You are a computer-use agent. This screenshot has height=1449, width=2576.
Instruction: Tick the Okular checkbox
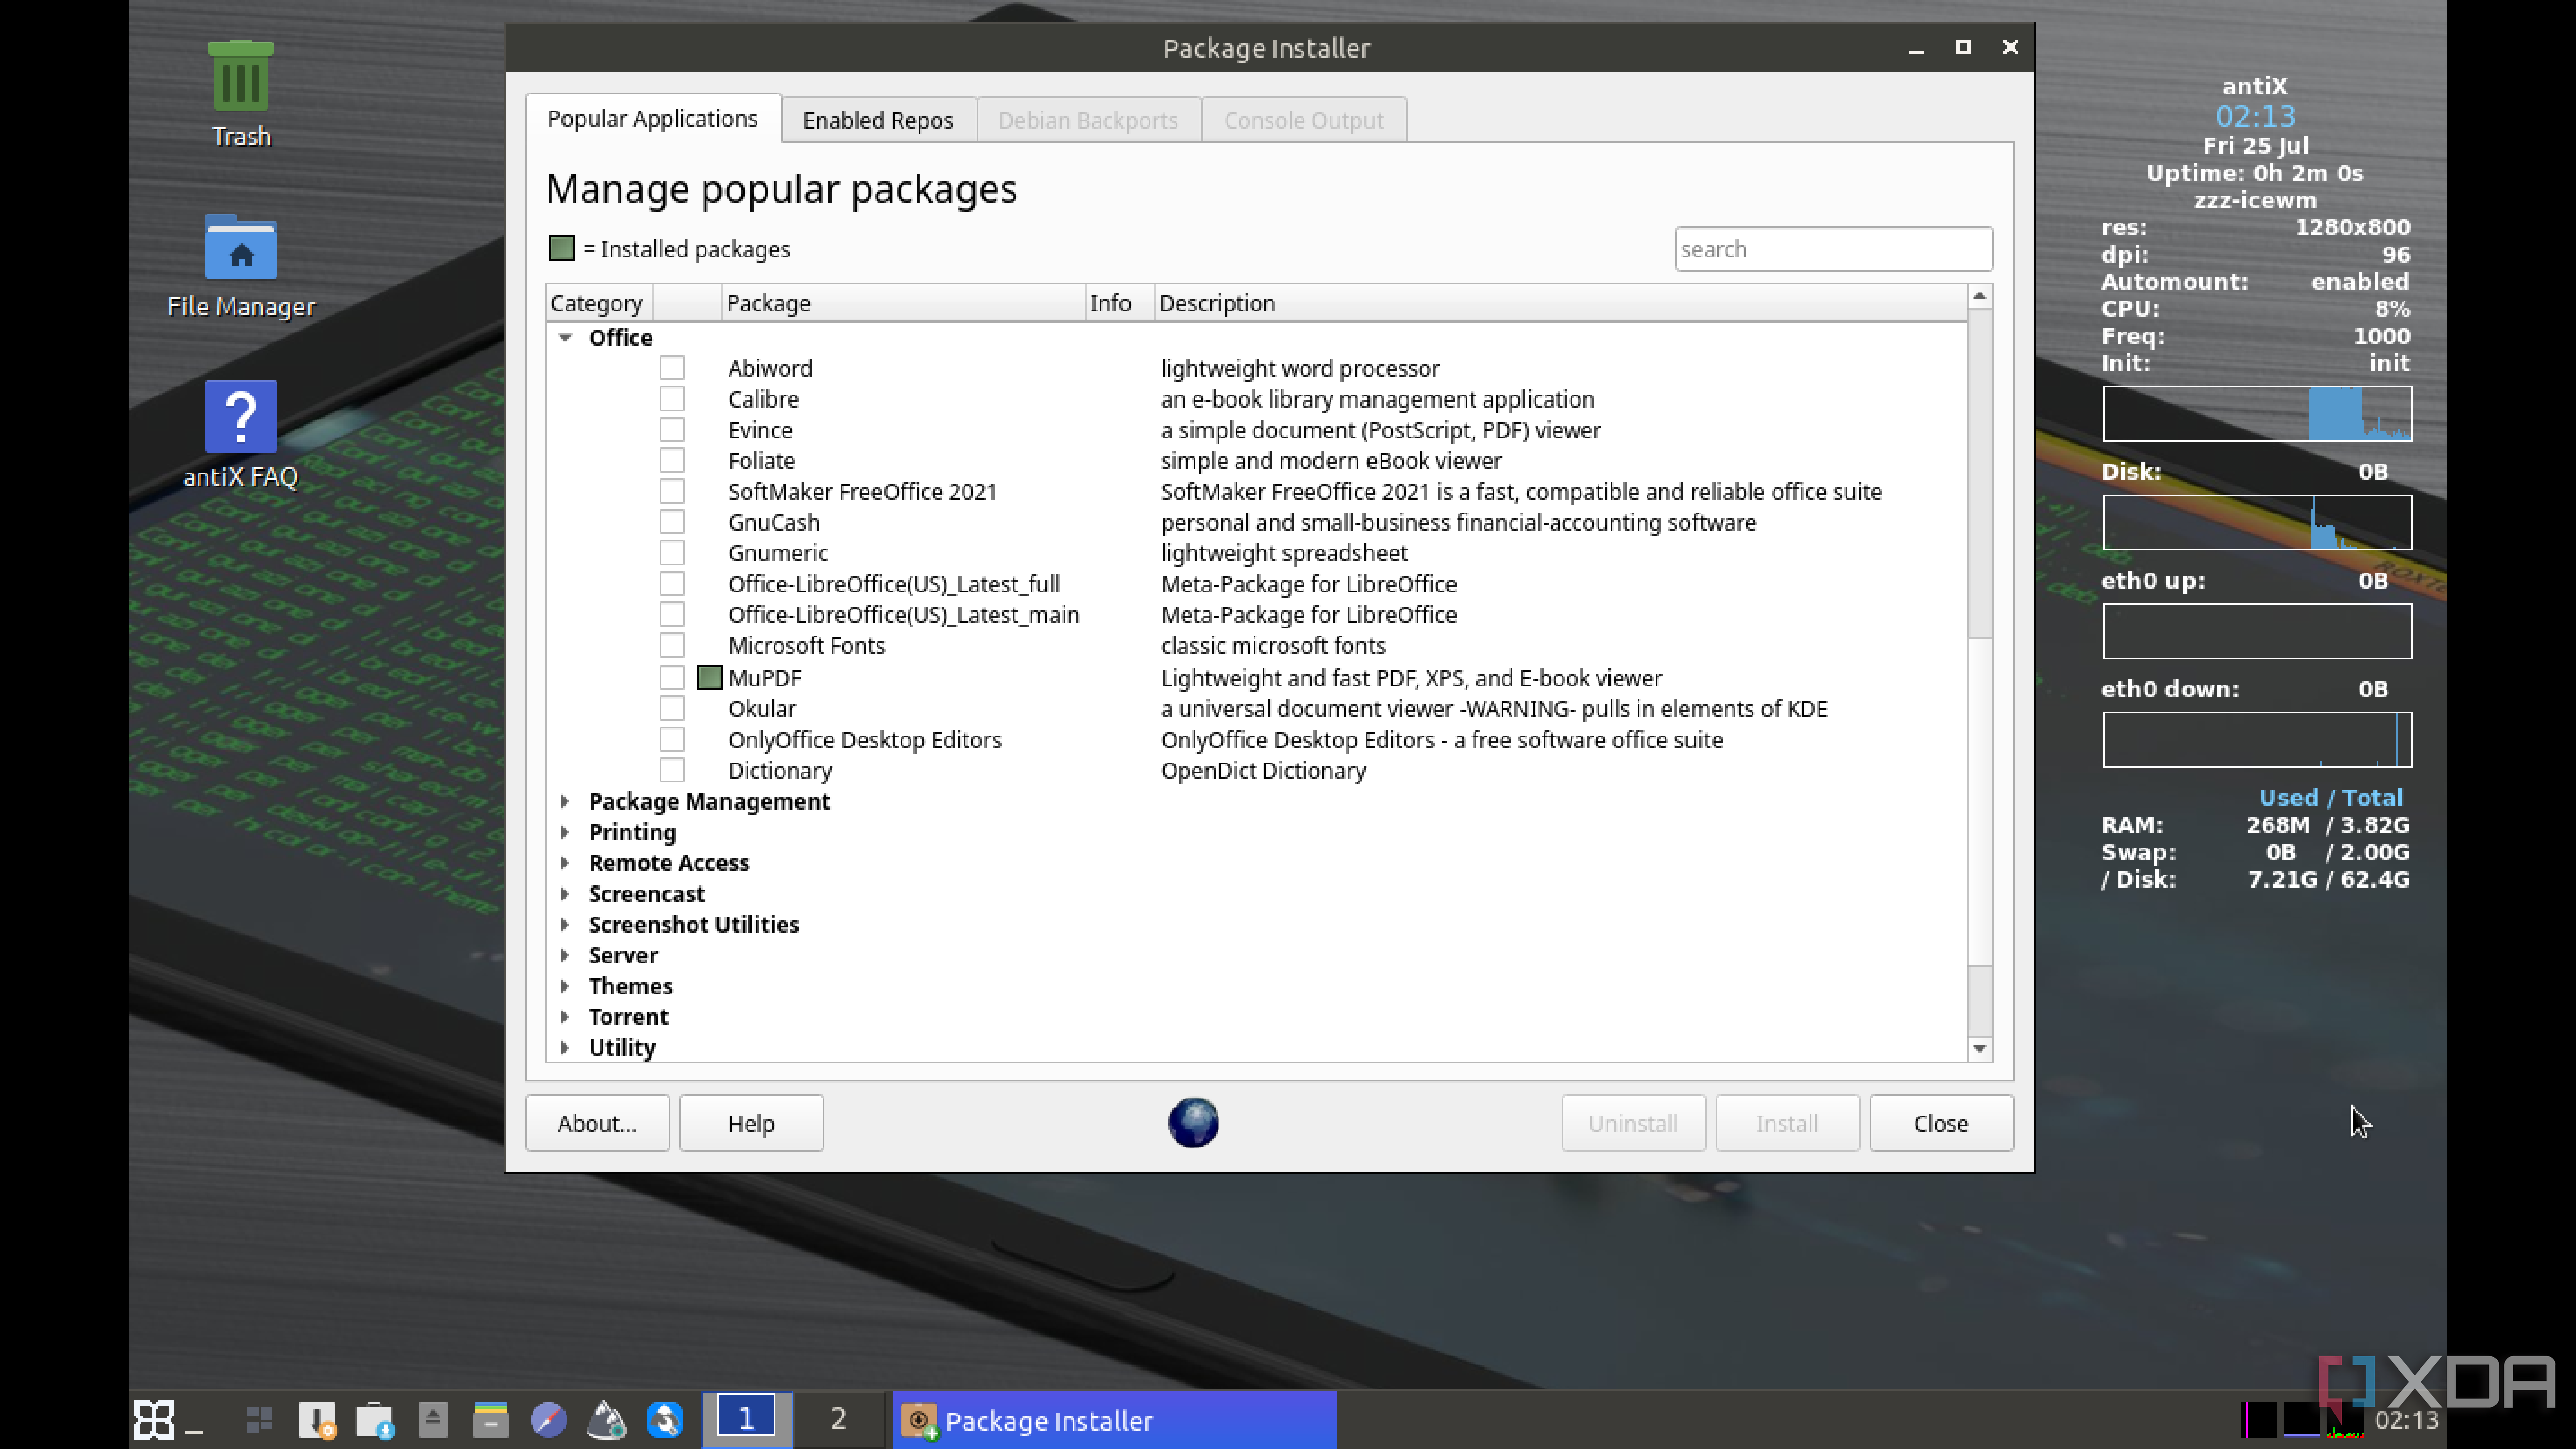pos(672,708)
